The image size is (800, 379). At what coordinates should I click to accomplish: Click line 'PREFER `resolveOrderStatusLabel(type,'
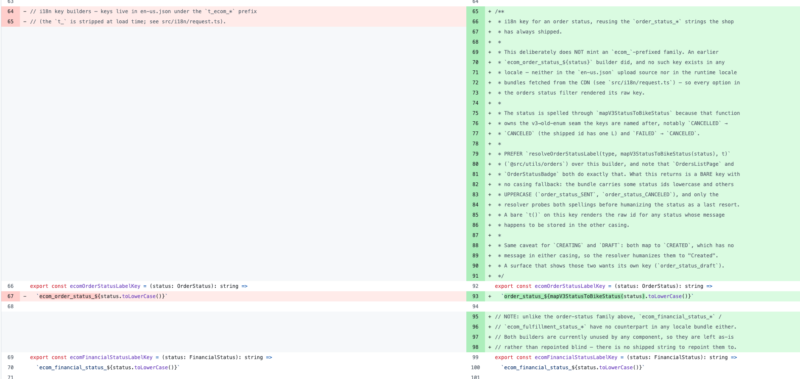[x=614, y=154]
